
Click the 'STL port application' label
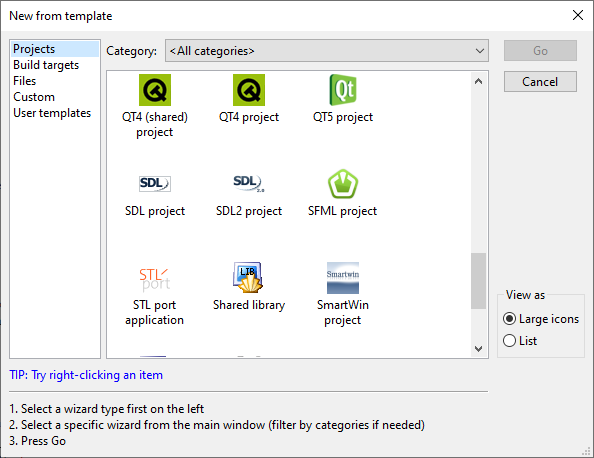[155, 313]
